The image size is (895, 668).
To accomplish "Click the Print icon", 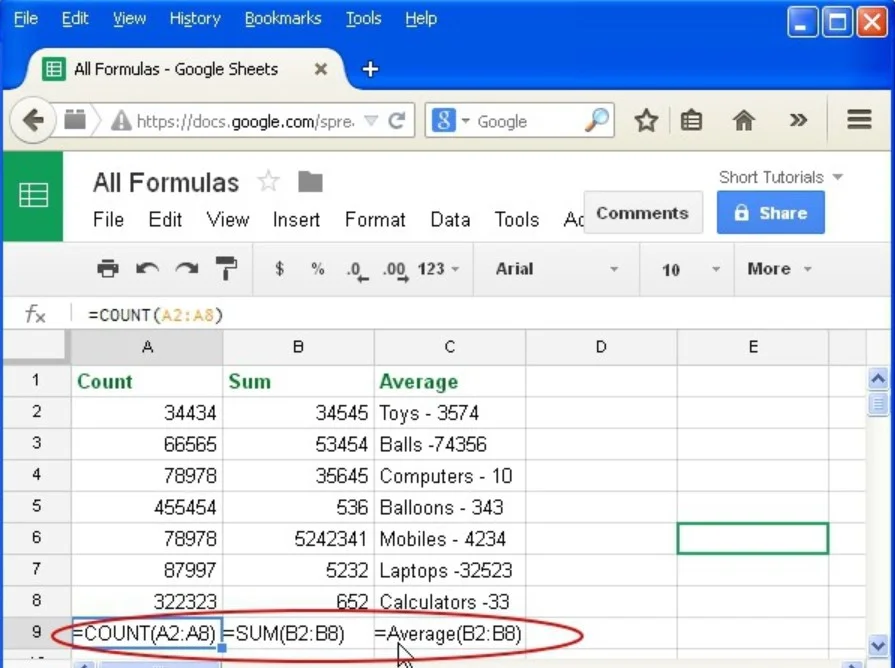I will tap(108, 269).
